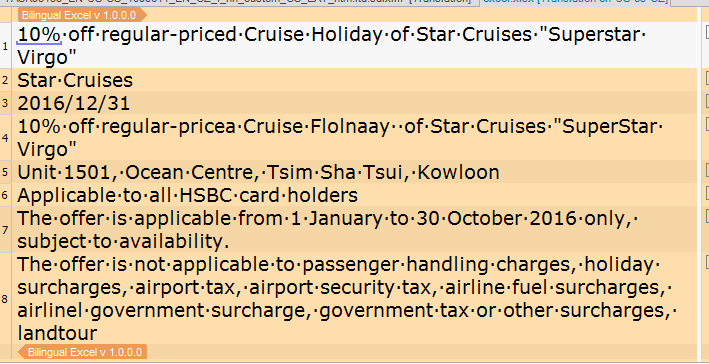Click the underlined 10% in segment 1

click(x=39, y=34)
